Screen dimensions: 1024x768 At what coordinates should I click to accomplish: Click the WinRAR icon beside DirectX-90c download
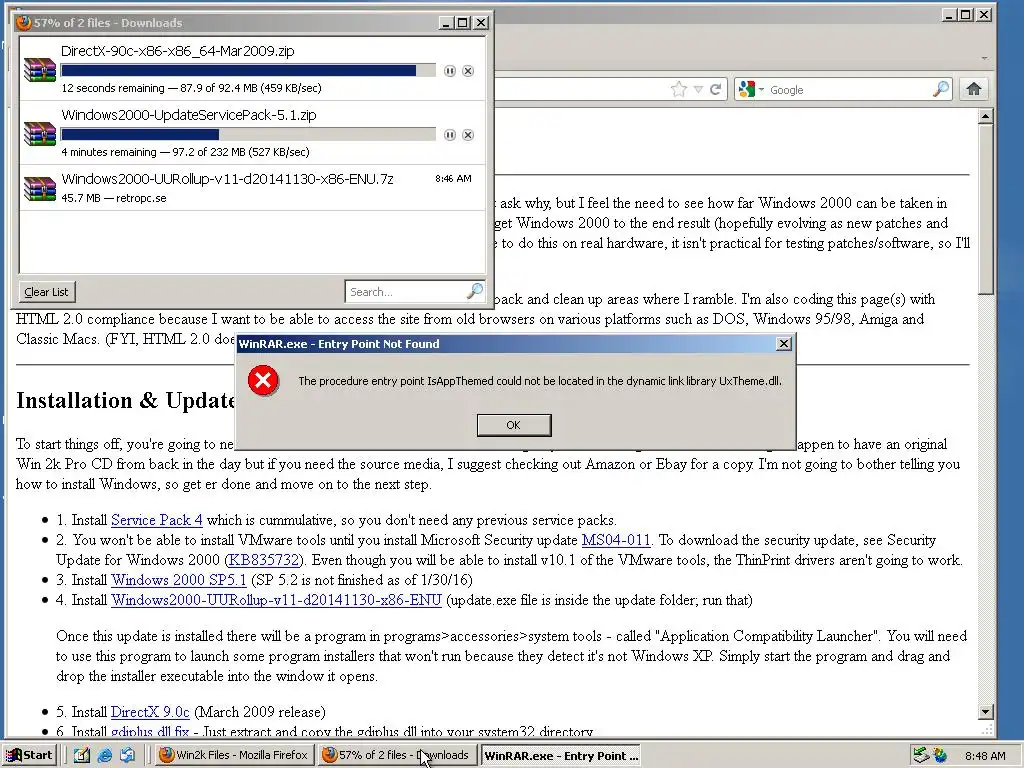40,70
